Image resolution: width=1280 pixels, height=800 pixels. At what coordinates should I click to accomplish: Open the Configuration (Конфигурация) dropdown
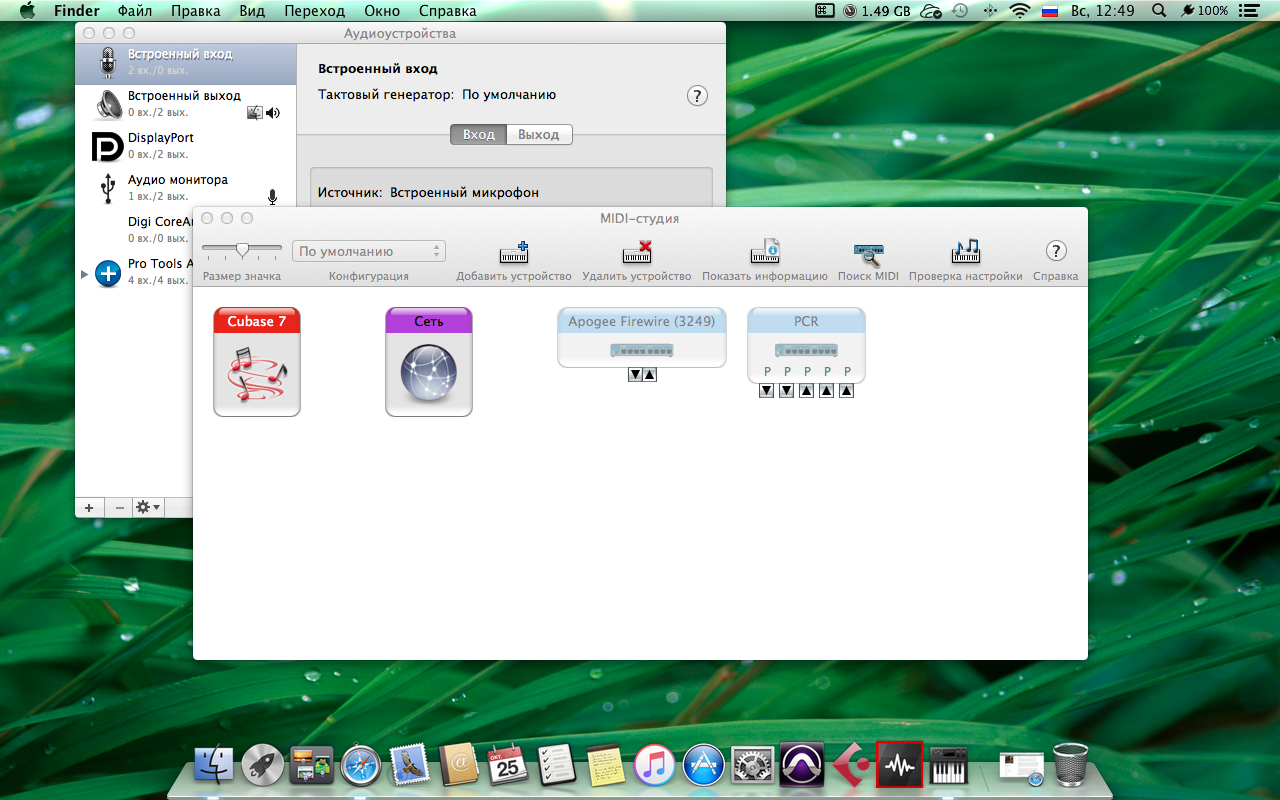369,251
